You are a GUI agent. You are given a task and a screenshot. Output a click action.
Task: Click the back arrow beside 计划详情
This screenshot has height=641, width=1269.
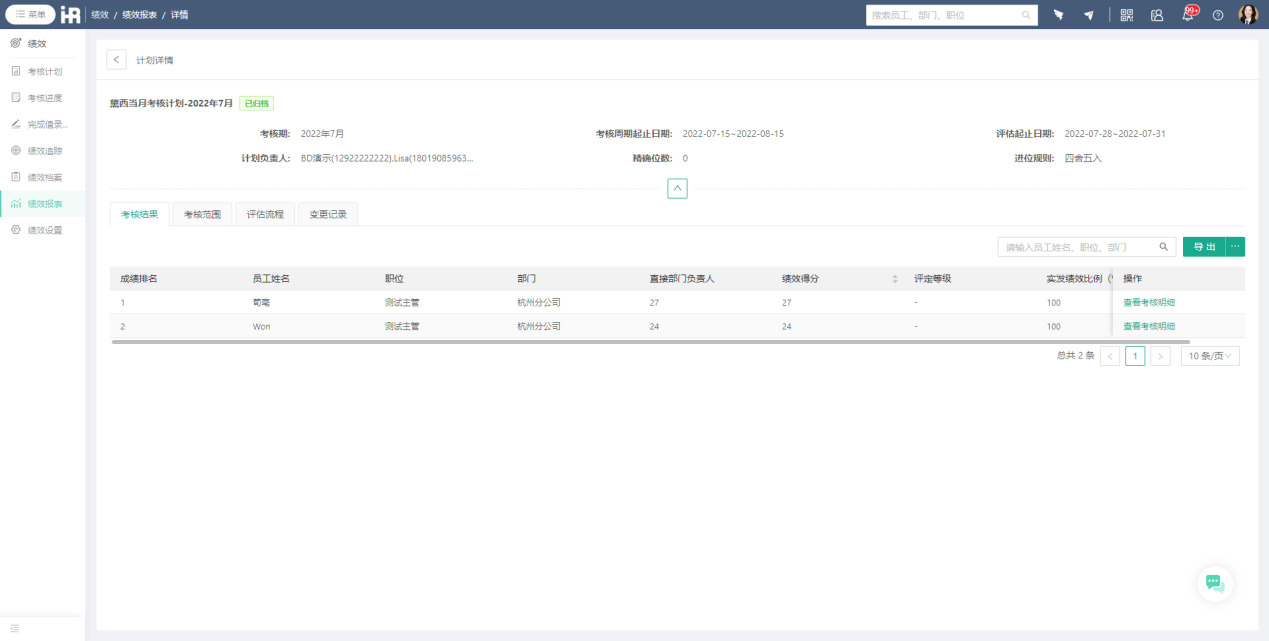coord(117,60)
